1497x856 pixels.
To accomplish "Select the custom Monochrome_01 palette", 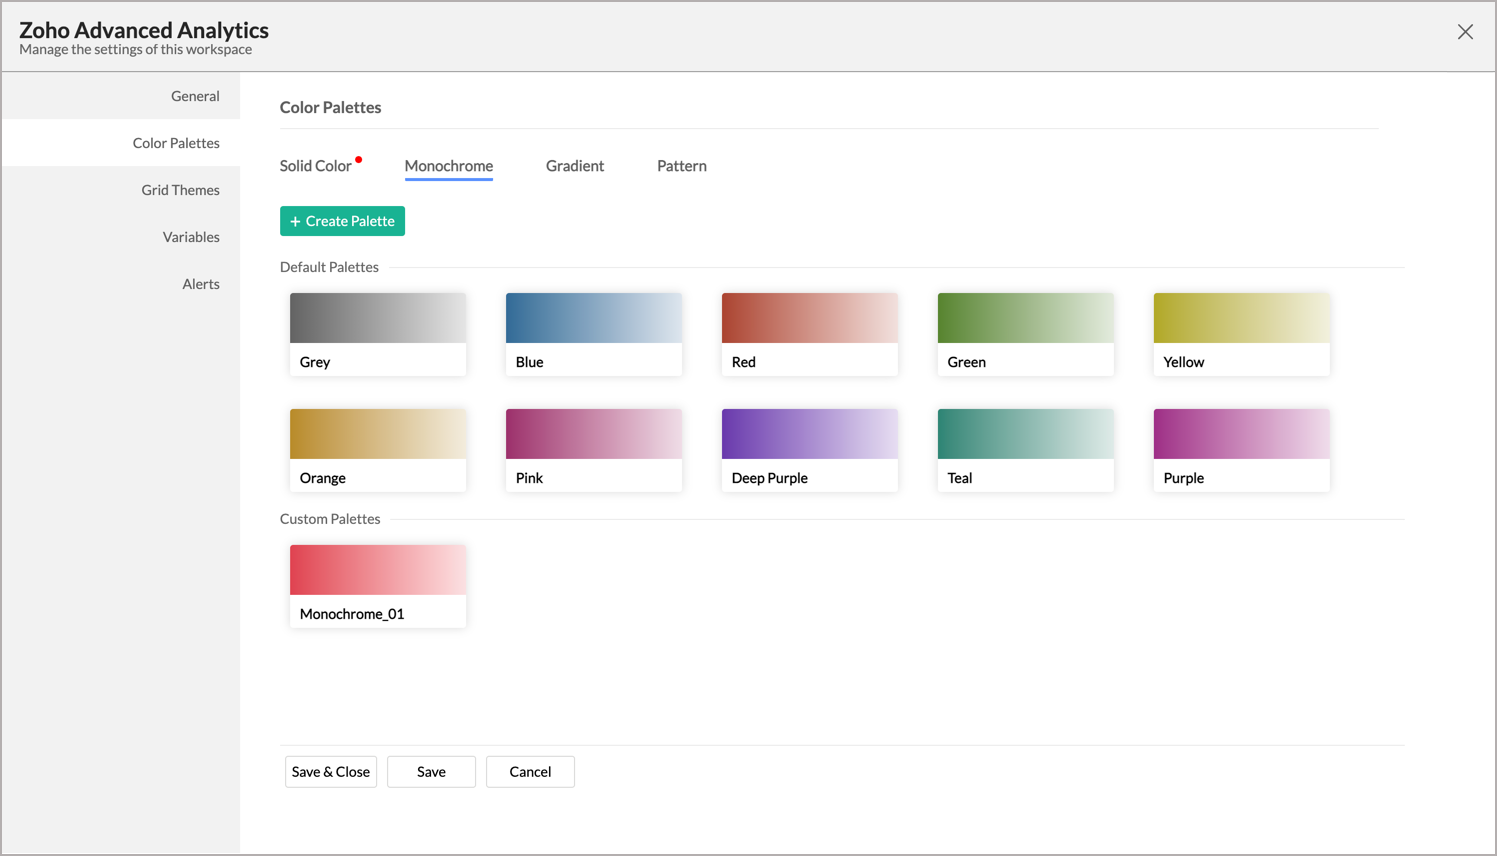I will point(378,586).
